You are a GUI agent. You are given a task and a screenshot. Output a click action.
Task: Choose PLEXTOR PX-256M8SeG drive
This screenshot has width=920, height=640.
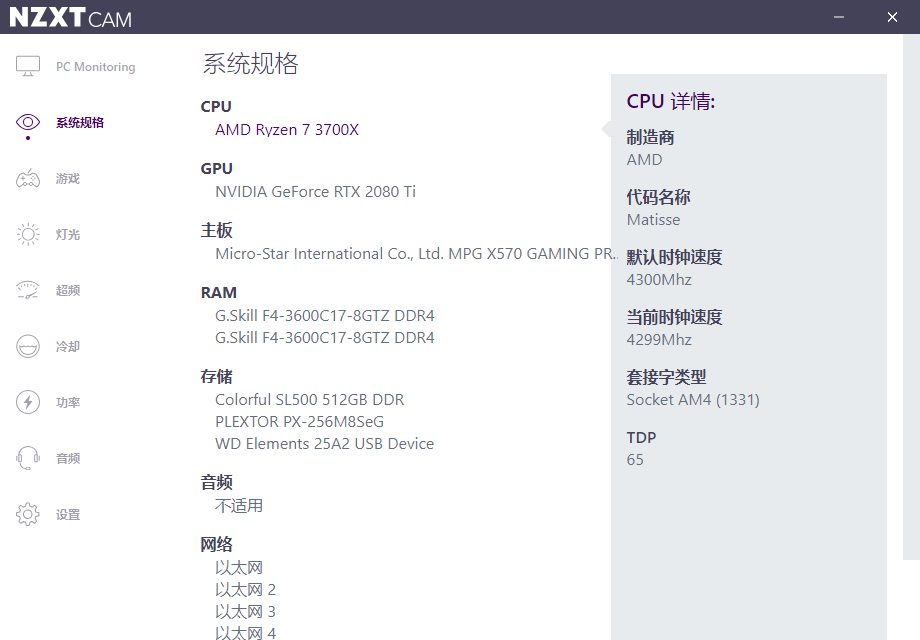pyautogui.click(x=299, y=422)
